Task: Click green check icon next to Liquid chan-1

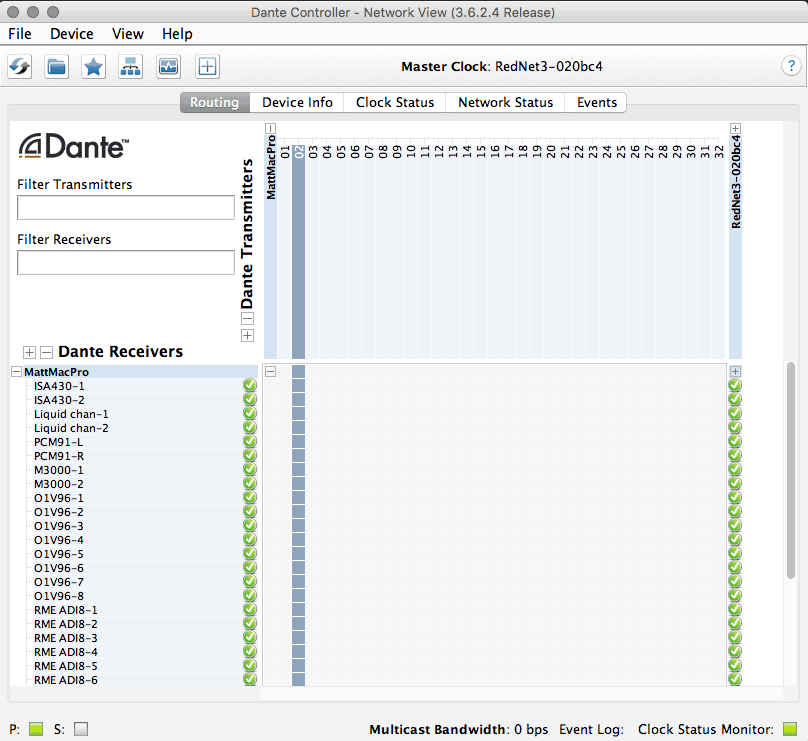Action: click(x=250, y=413)
